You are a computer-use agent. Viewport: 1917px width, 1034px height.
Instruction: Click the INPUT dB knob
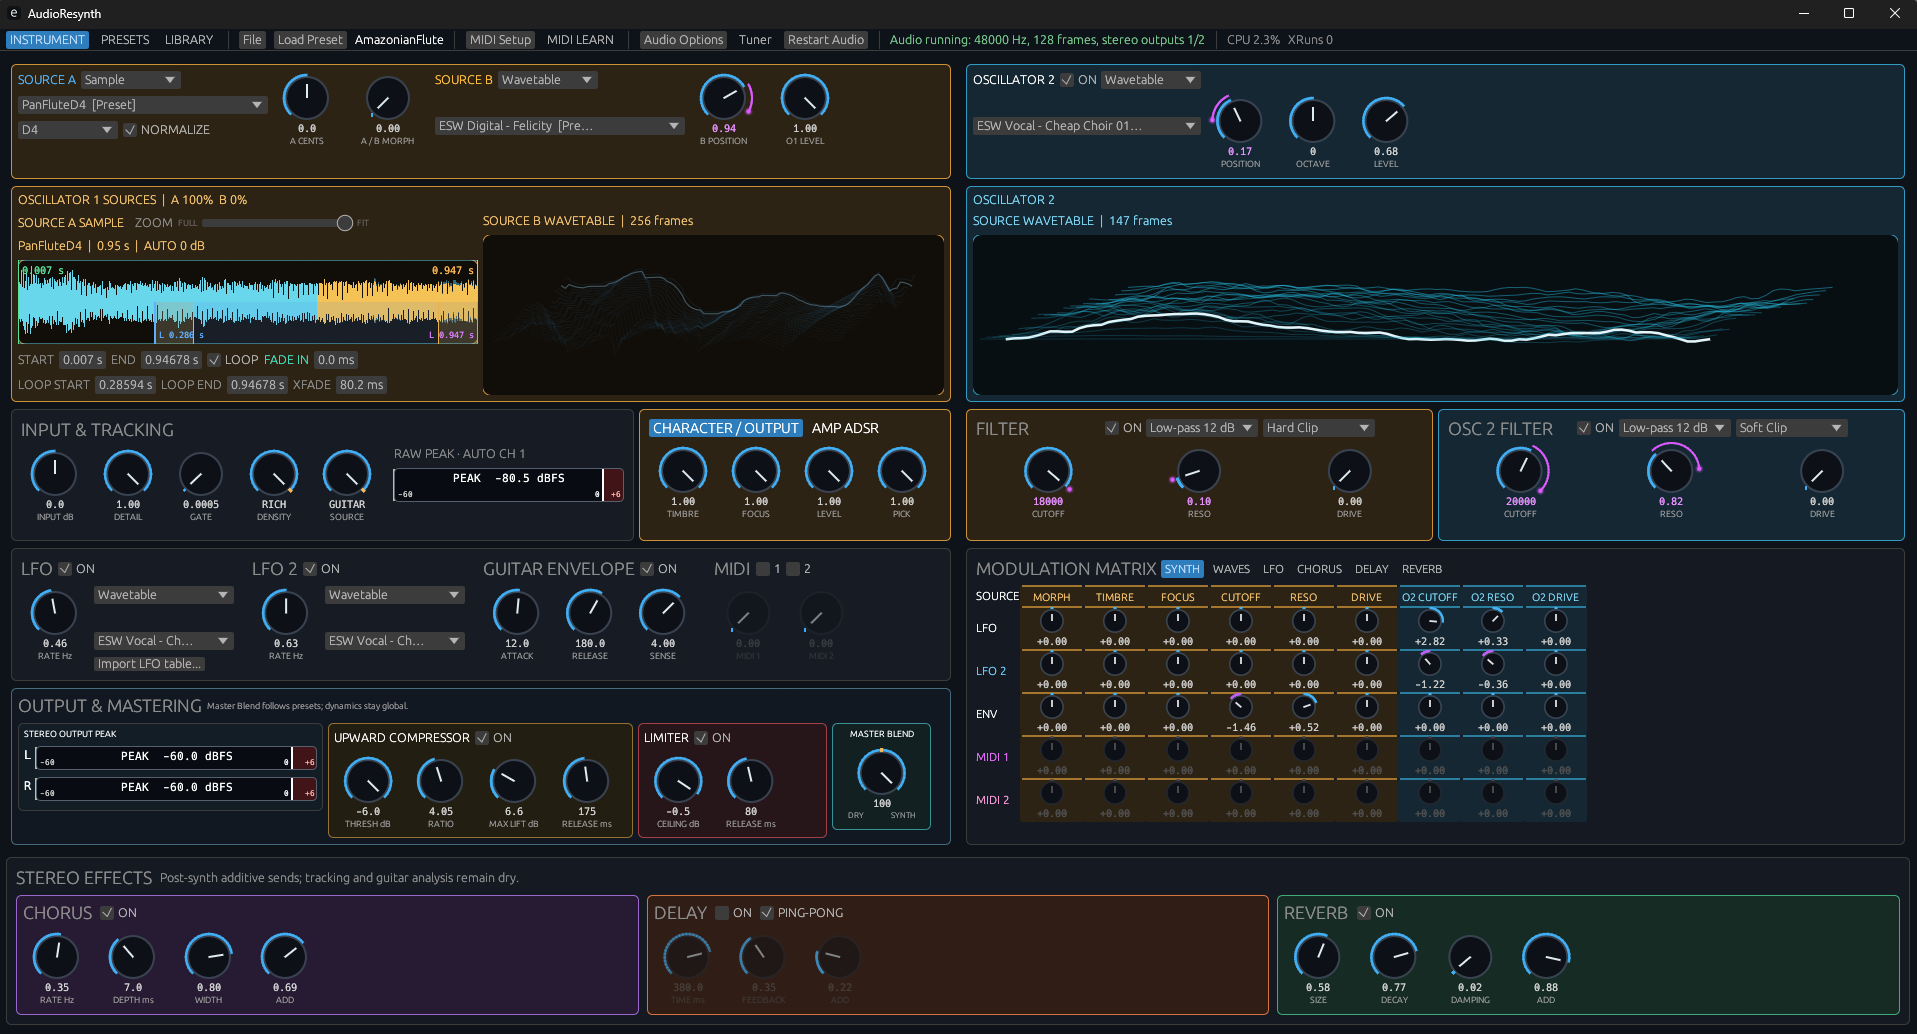(x=55, y=474)
